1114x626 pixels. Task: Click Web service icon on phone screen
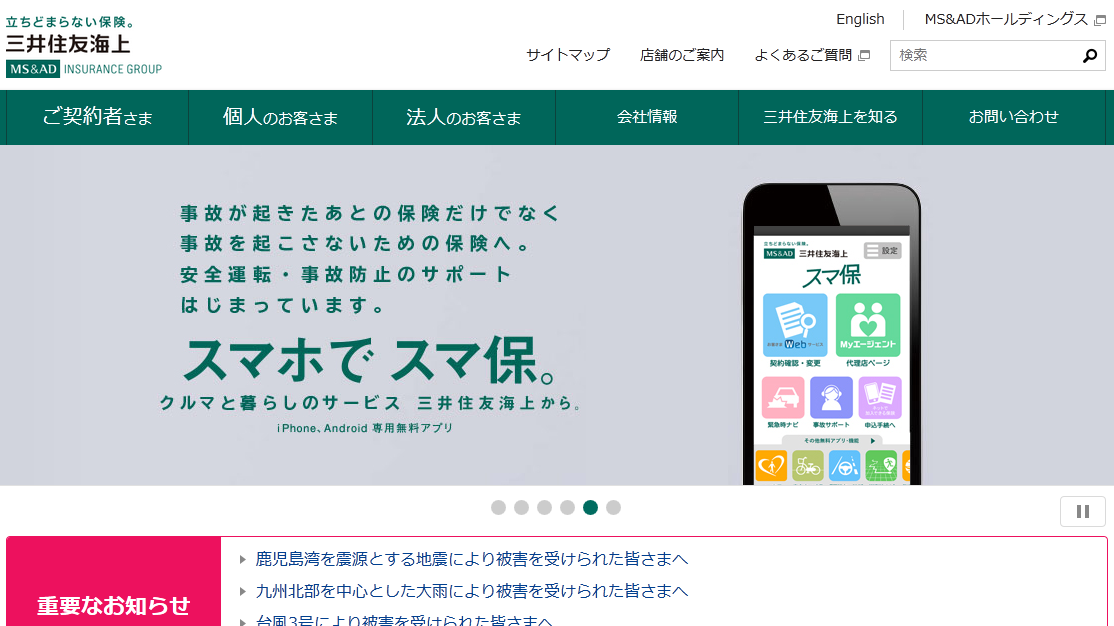(x=795, y=325)
